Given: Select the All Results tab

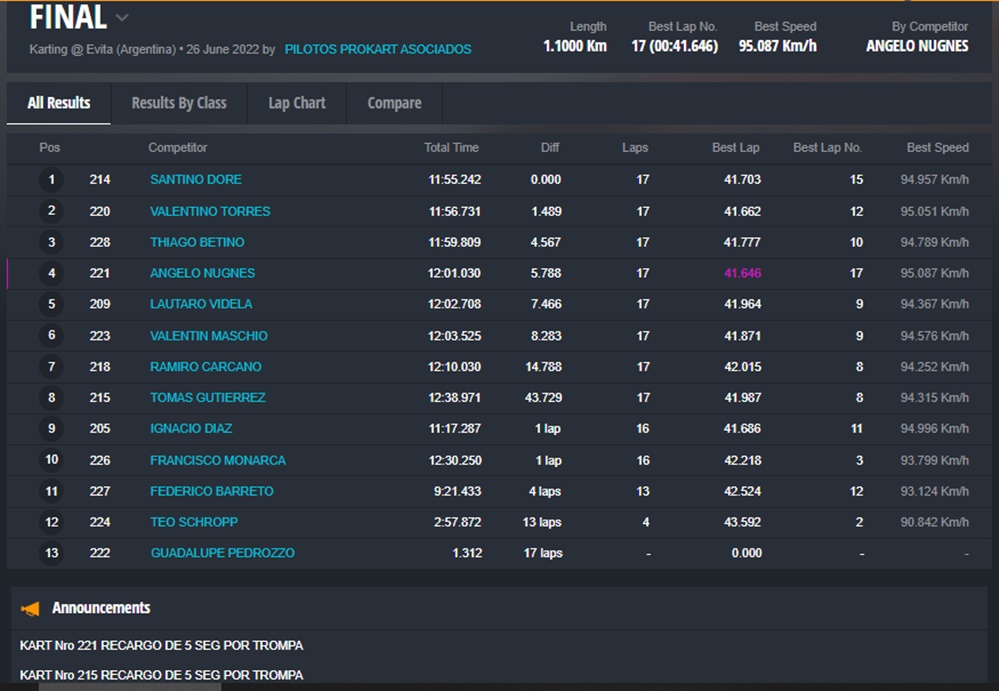Looking at the screenshot, I should (59, 103).
